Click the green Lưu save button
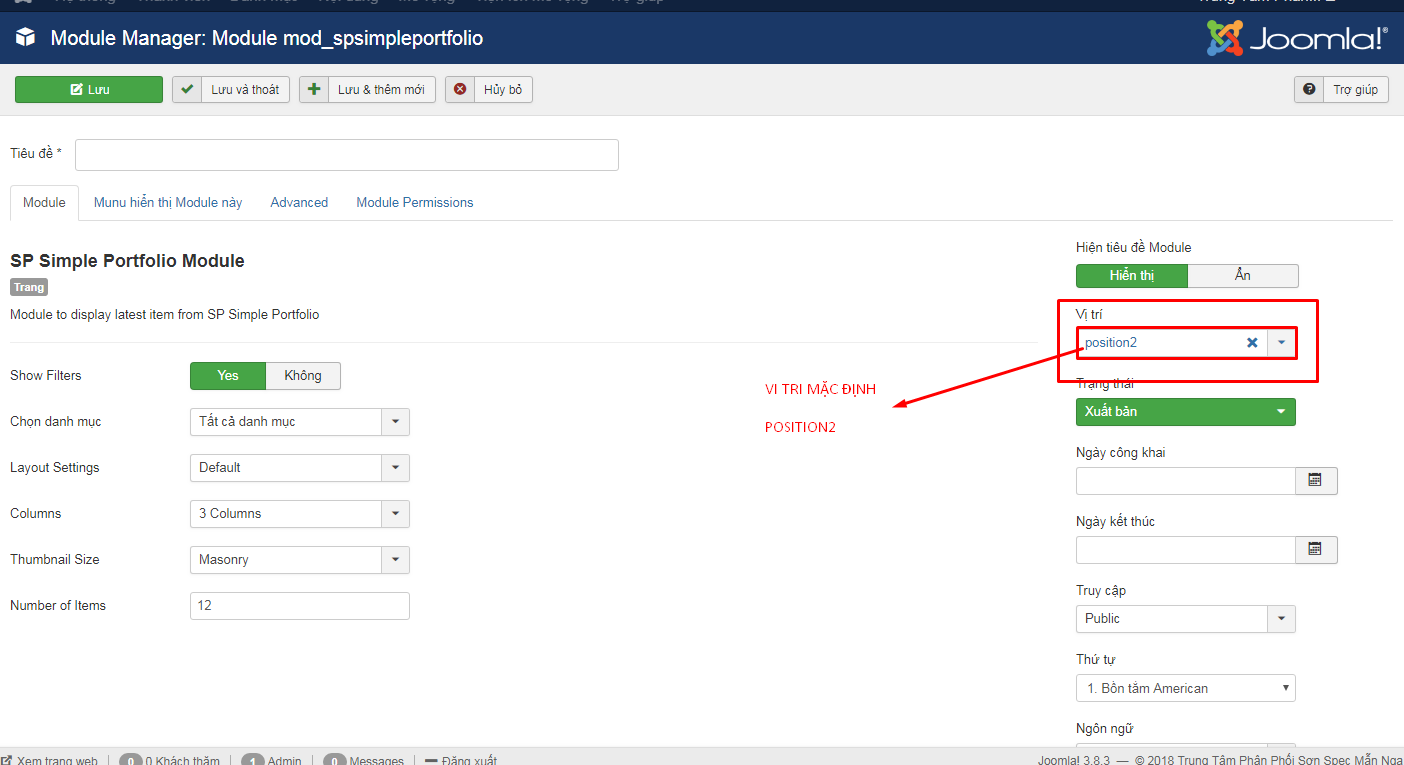 [89, 90]
